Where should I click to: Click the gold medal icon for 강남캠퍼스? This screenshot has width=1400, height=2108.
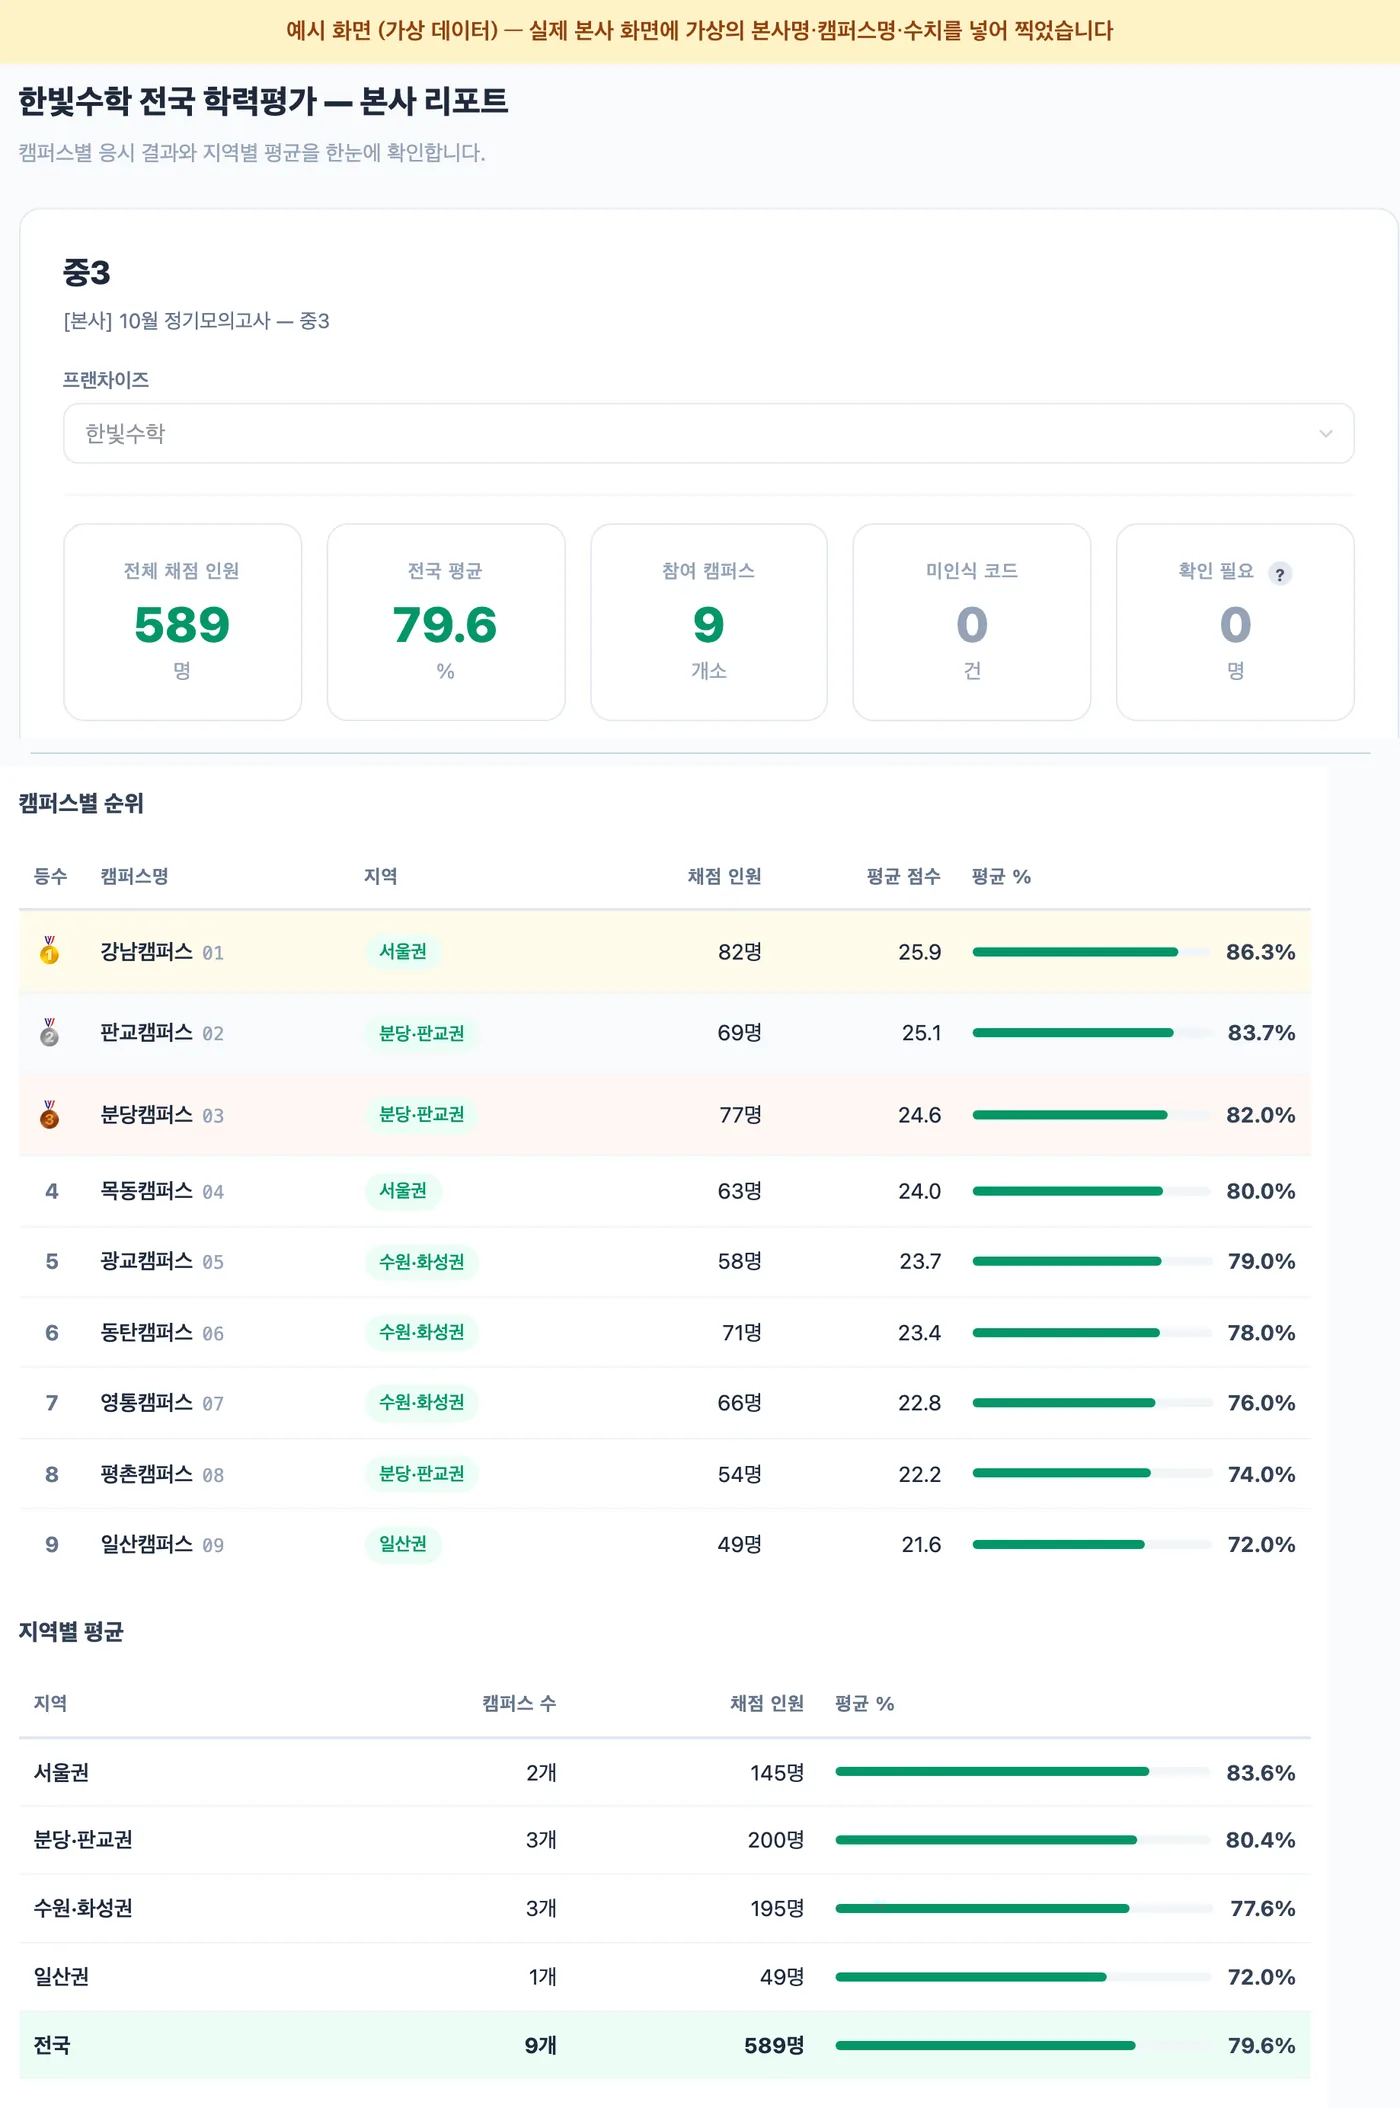click(x=49, y=950)
